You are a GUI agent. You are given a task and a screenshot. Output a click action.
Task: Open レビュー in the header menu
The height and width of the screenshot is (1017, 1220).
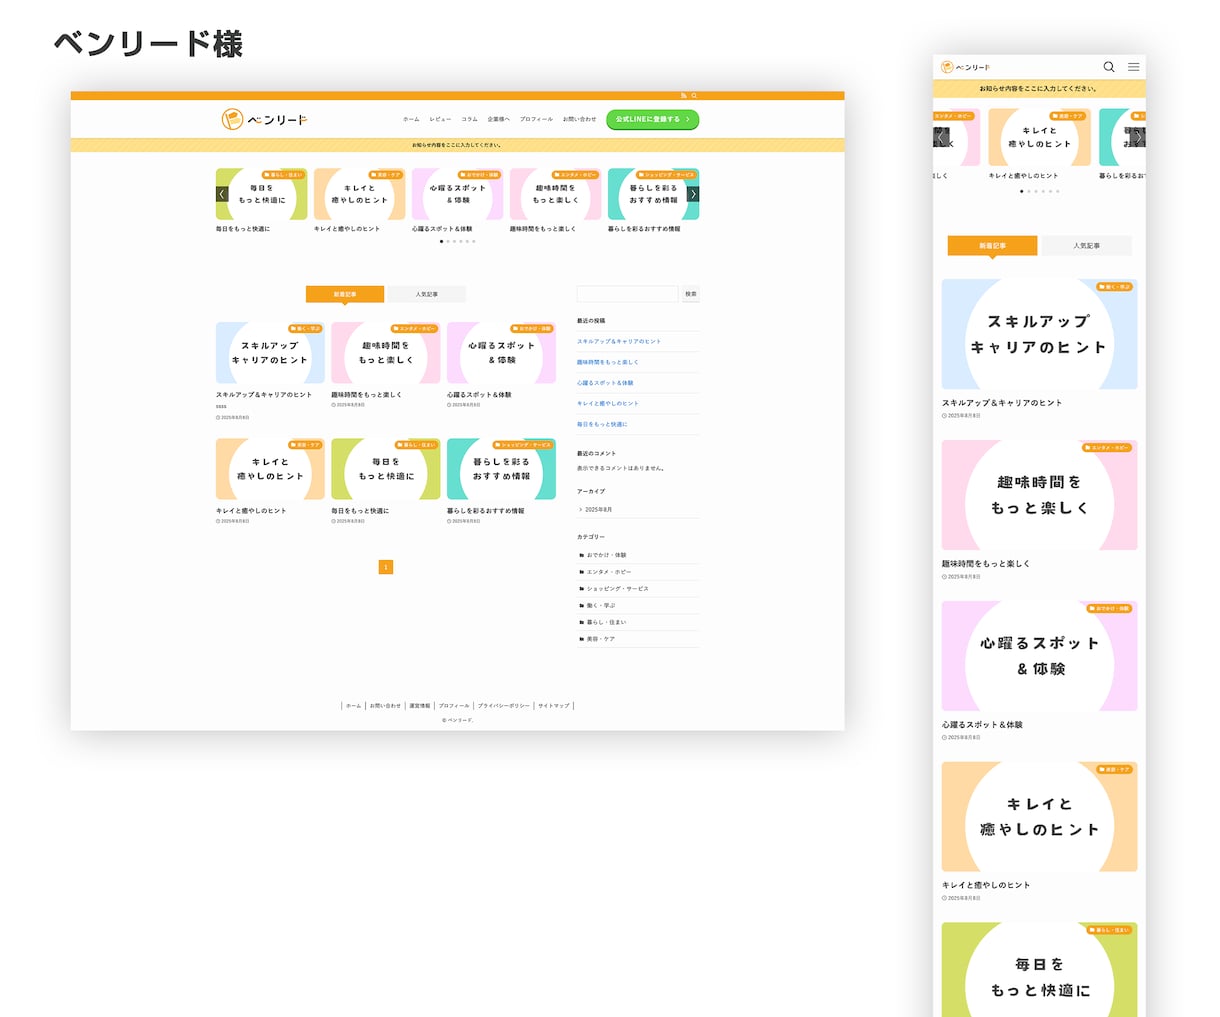coord(440,119)
